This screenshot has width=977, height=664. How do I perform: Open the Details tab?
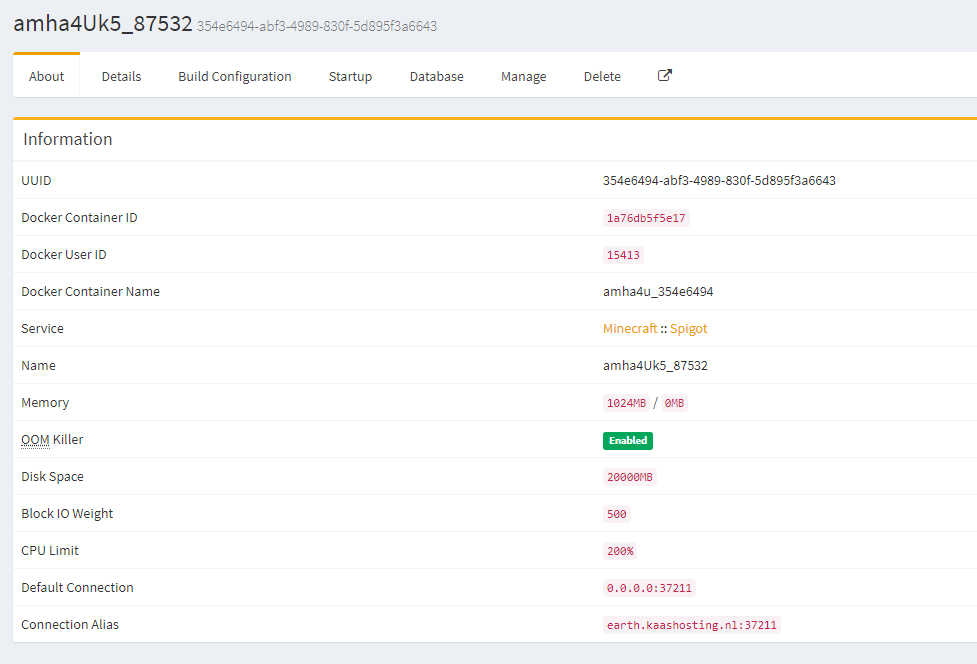pyautogui.click(x=121, y=76)
